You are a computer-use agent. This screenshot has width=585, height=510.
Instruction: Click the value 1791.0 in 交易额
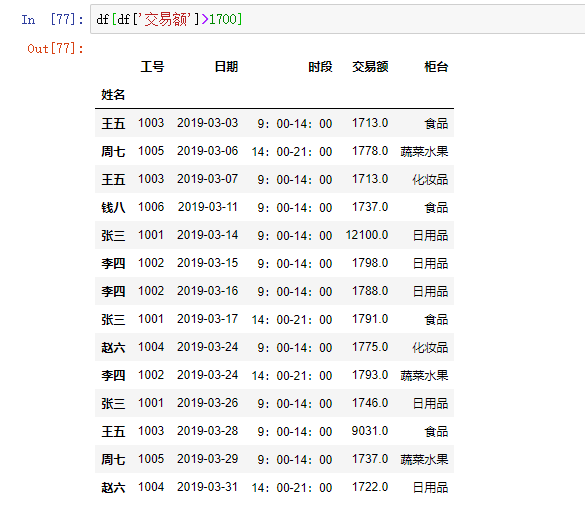click(370, 319)
